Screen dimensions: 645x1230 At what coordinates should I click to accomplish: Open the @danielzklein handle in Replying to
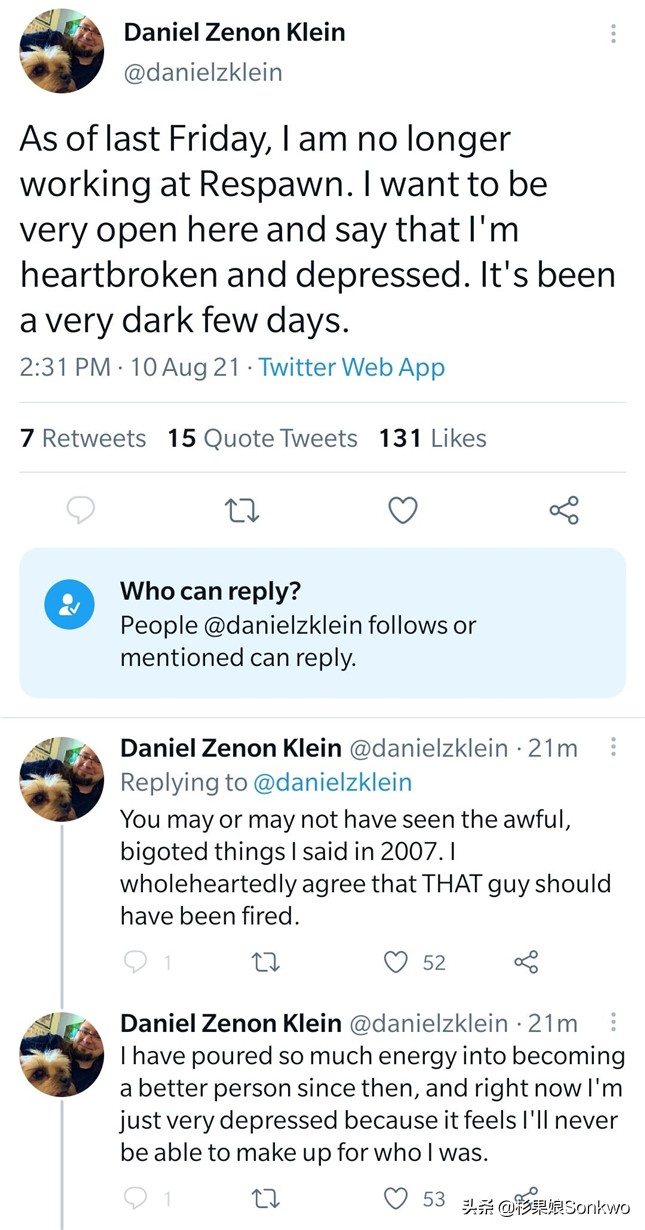click(x=332, y=782)
